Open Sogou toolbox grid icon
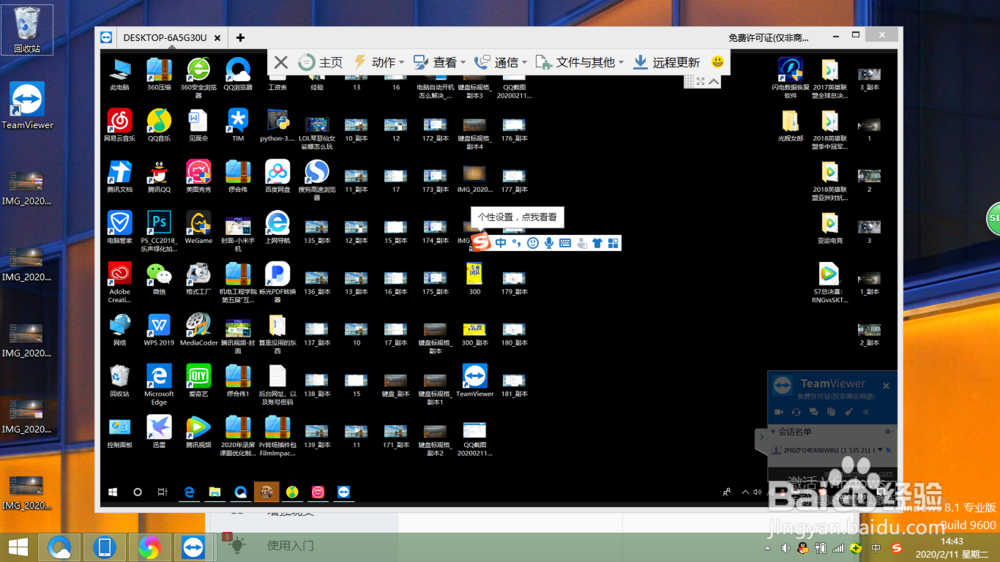Viewport: 1000px width, 562px height. [x=613, y=243]
